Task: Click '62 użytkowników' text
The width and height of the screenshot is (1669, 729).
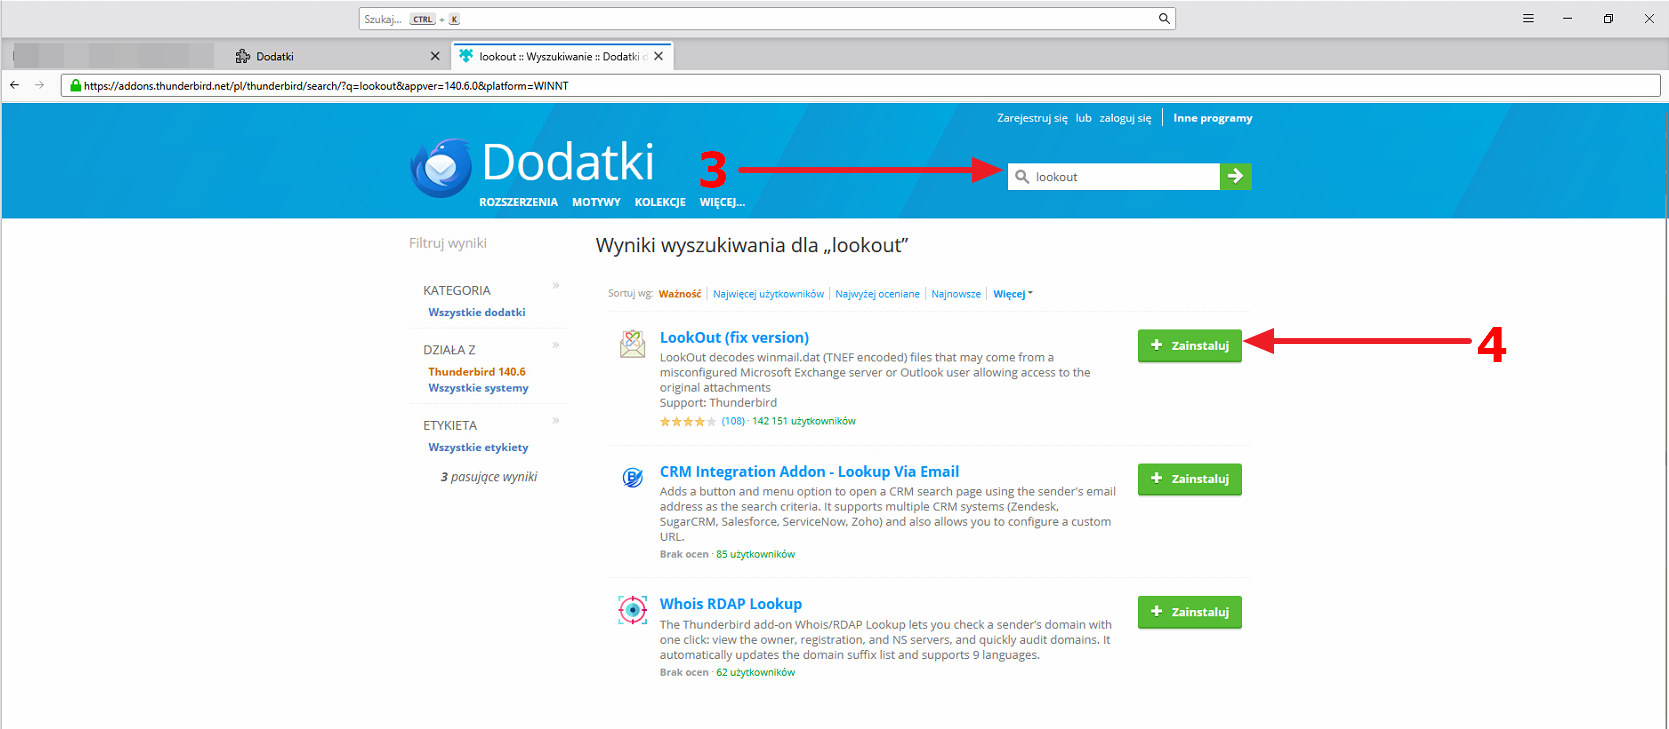Action: 755,672
